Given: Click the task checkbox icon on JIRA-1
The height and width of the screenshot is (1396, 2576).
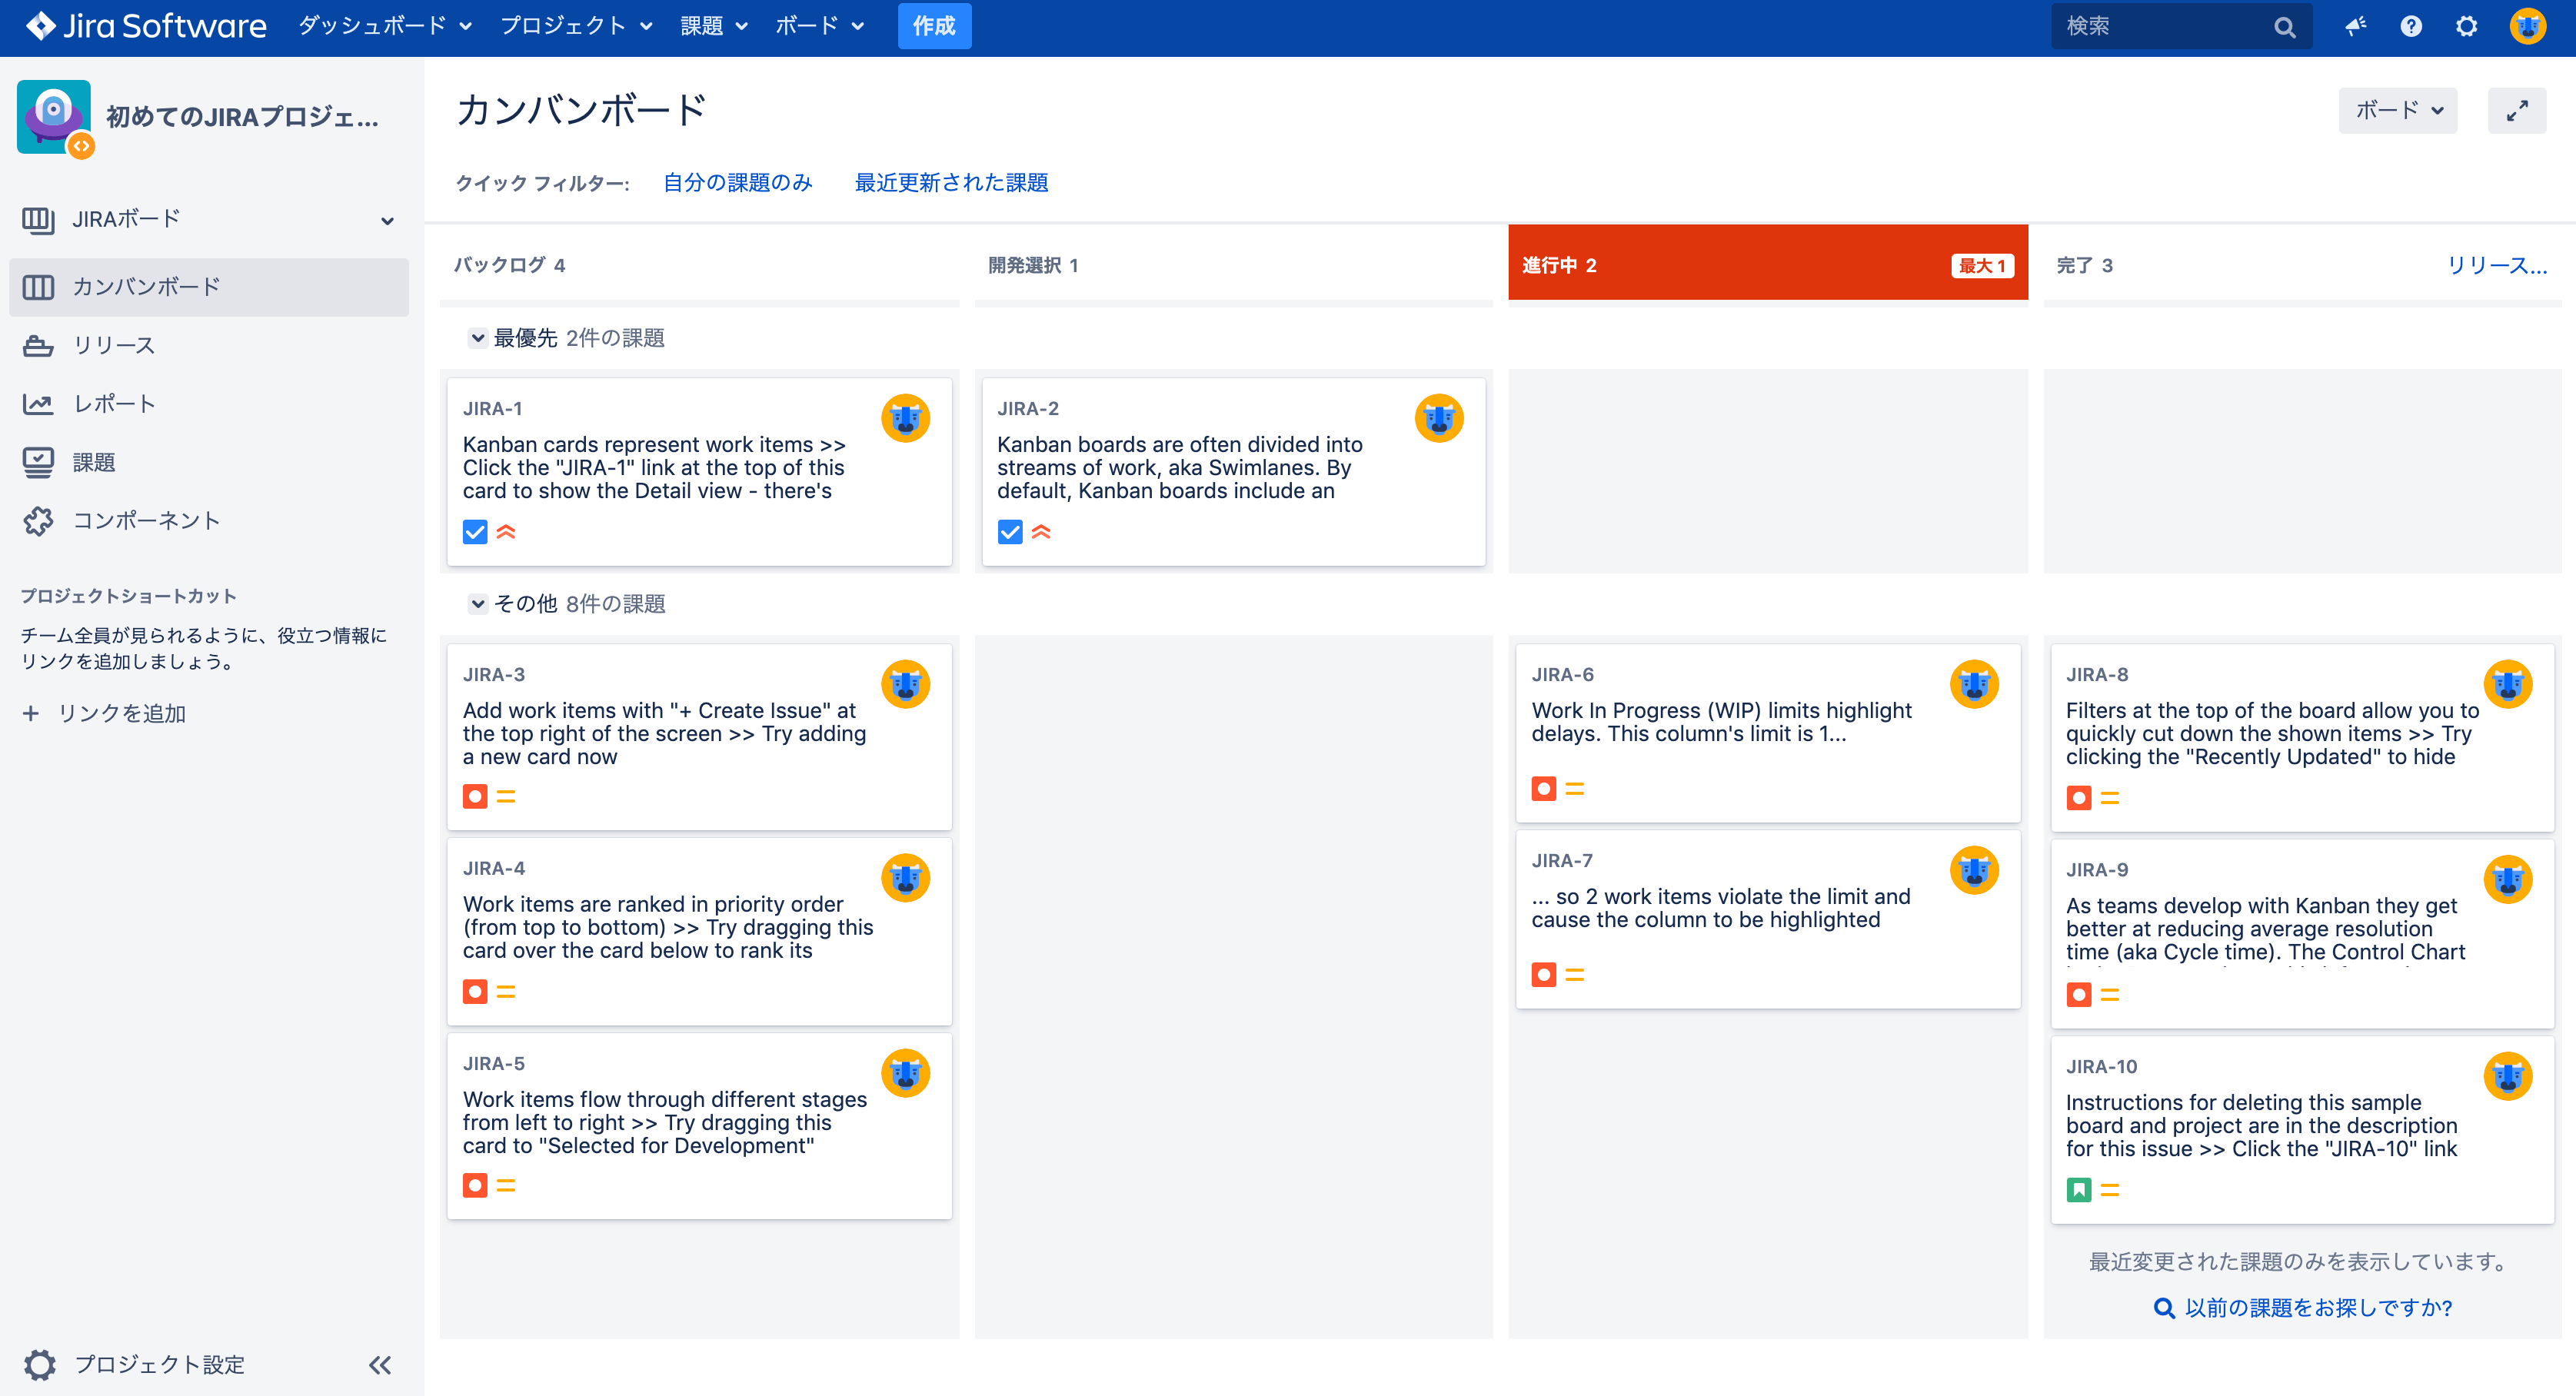Looking at the screenshot, I should (475, 532).
